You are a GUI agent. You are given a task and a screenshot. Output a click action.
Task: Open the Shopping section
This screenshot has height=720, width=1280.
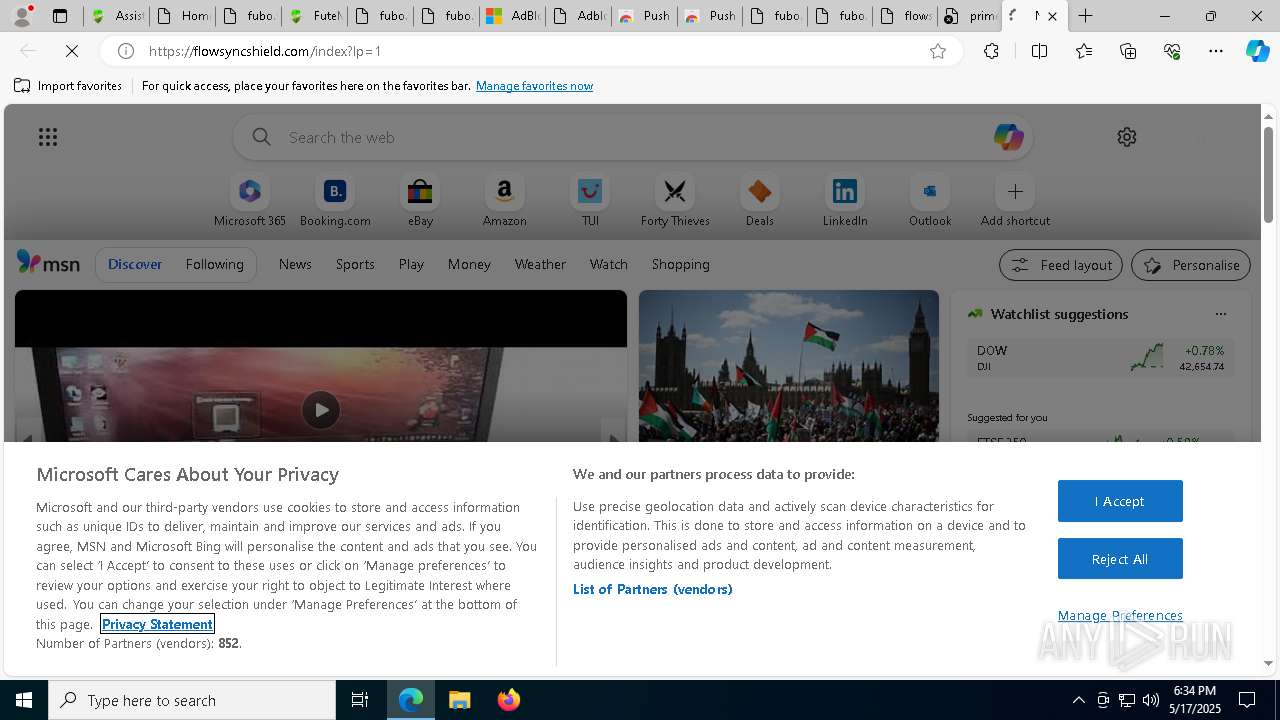coord(680,264)
